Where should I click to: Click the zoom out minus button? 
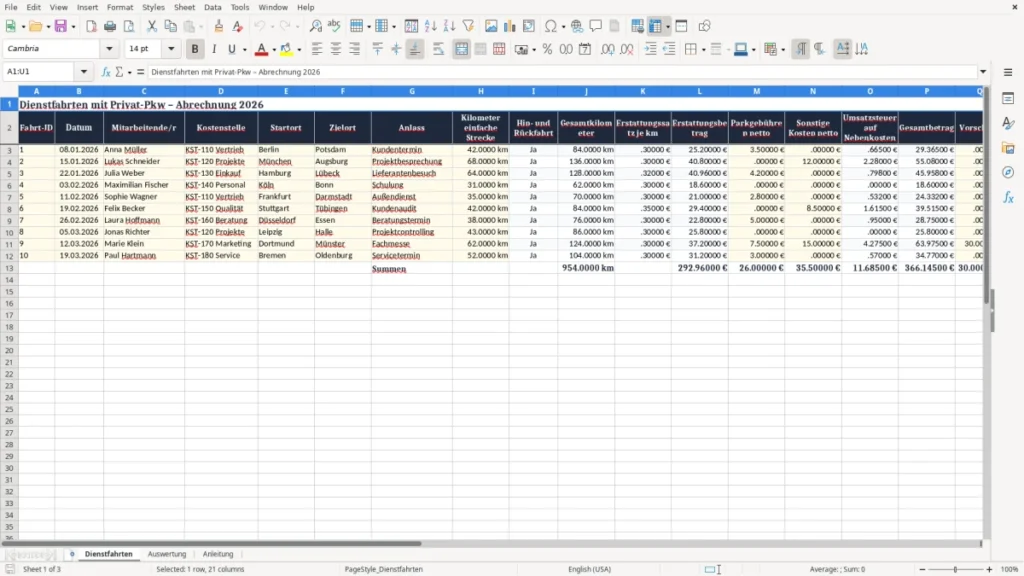tap(921, 569)
